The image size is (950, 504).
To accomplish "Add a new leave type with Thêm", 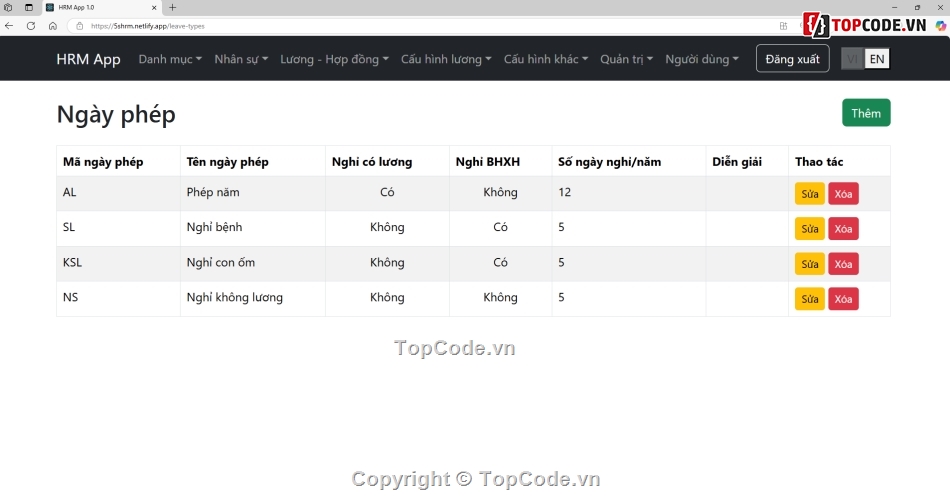I will (x=866, y=113).
